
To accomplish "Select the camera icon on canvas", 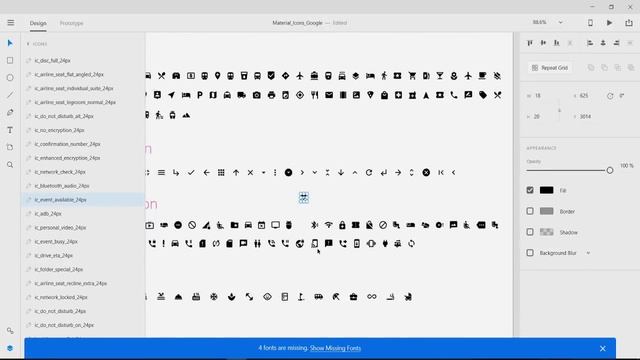I will [256, 95].
